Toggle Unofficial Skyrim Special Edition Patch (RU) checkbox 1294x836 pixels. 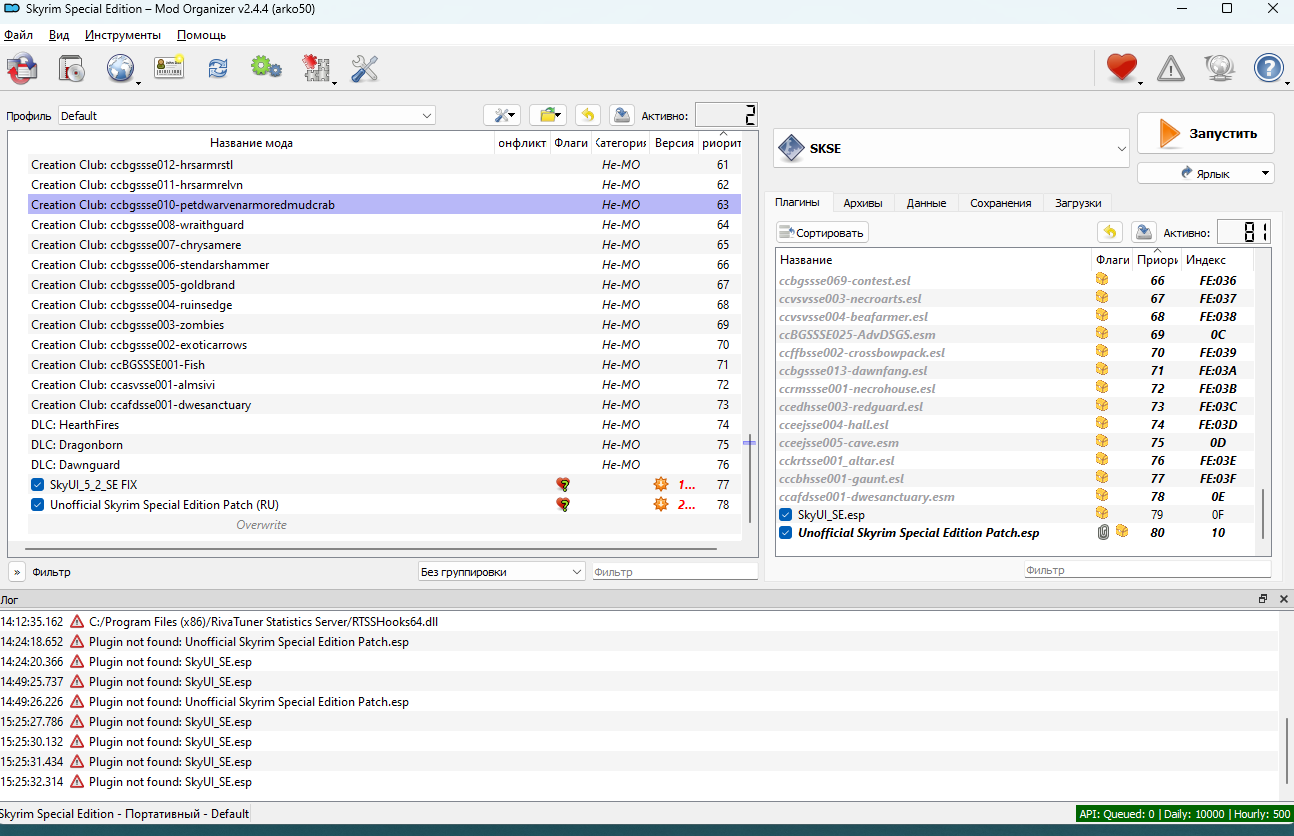click(38, 505)
